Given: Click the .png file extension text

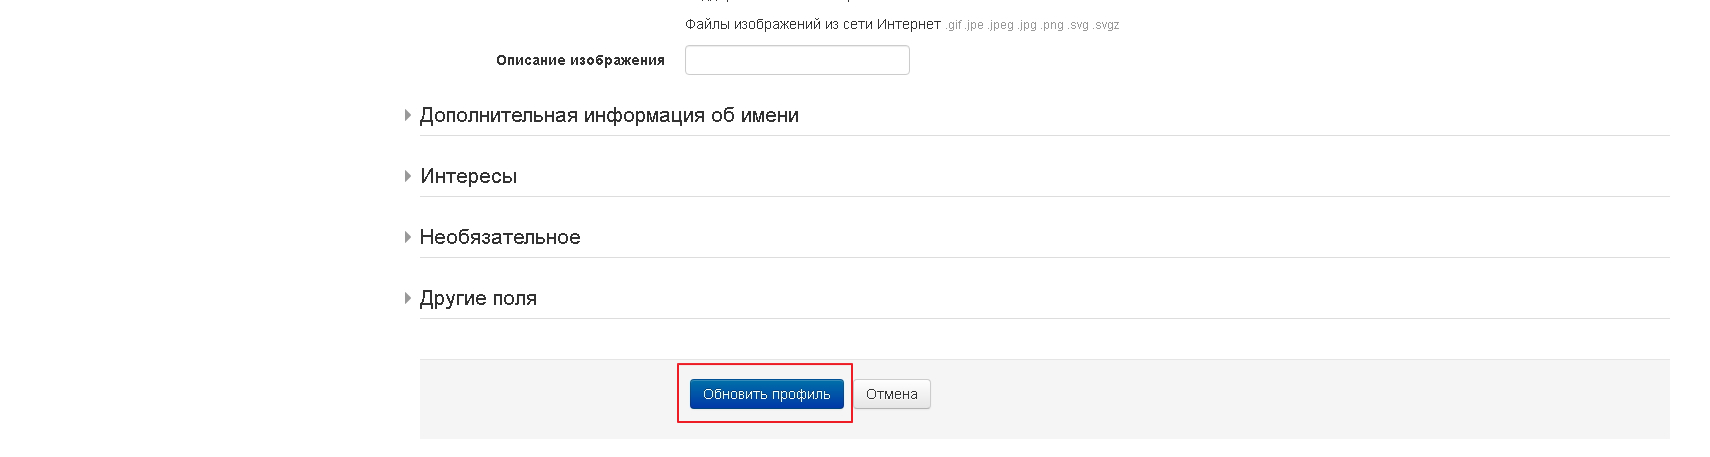Looking at the screenshot, I should [1052, 25].
